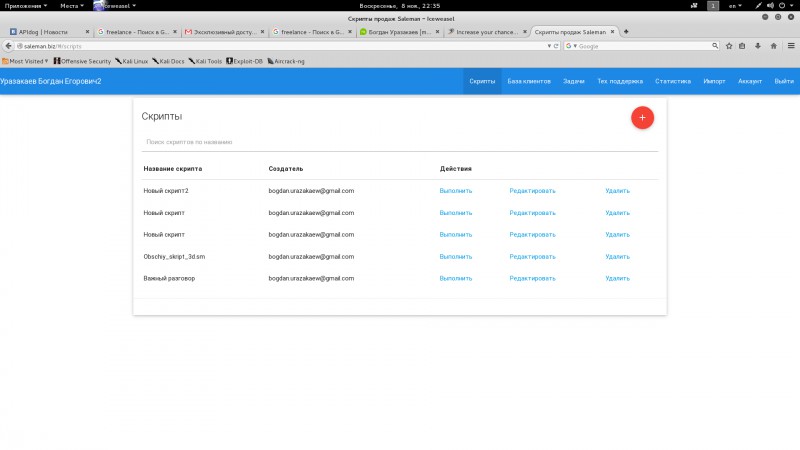
Task: Open the Kali Linux bookmark
Action: pyautogui.click(x=132, y=61)
